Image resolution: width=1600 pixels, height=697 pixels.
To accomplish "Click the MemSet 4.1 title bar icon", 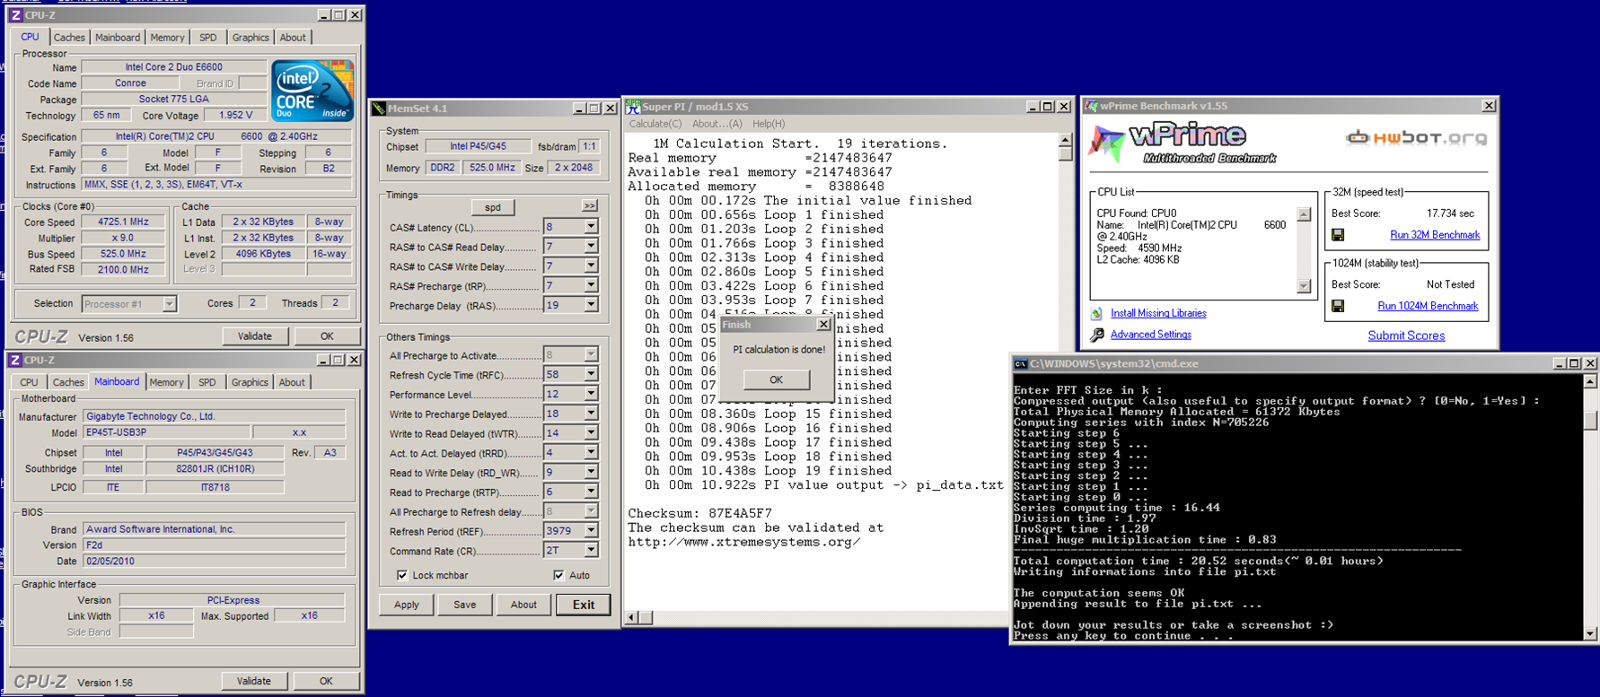I will click(379, 108).
